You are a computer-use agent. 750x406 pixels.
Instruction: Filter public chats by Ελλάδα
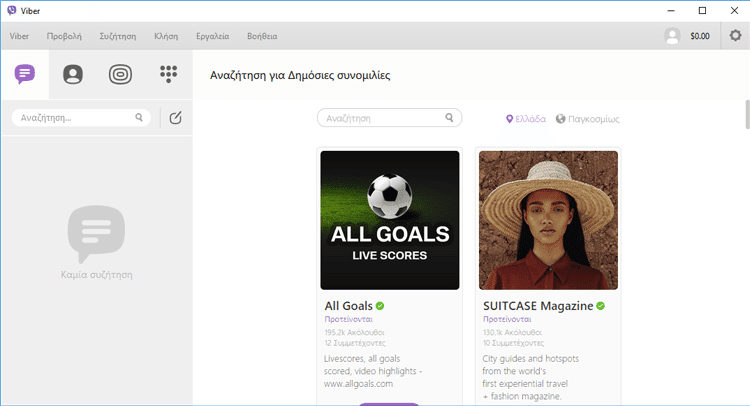coord(526,119)
